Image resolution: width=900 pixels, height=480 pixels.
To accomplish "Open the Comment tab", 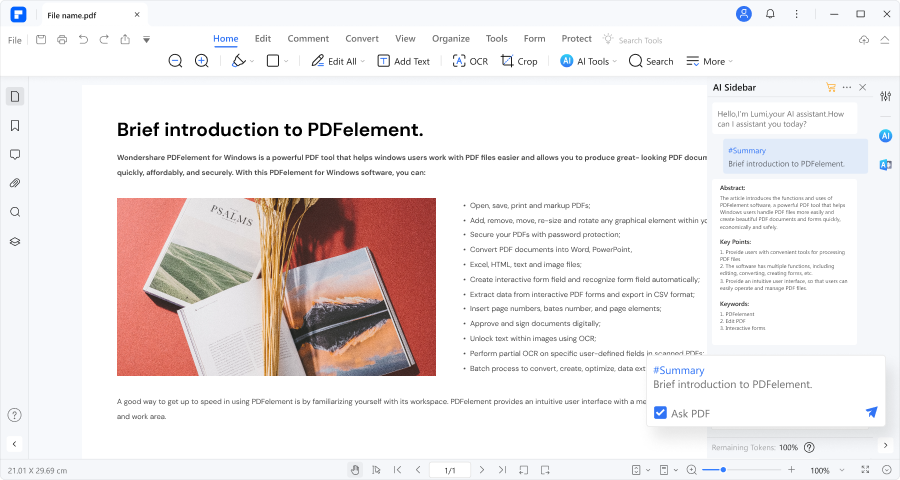I will pyautogui.click(x=308, y=38).
